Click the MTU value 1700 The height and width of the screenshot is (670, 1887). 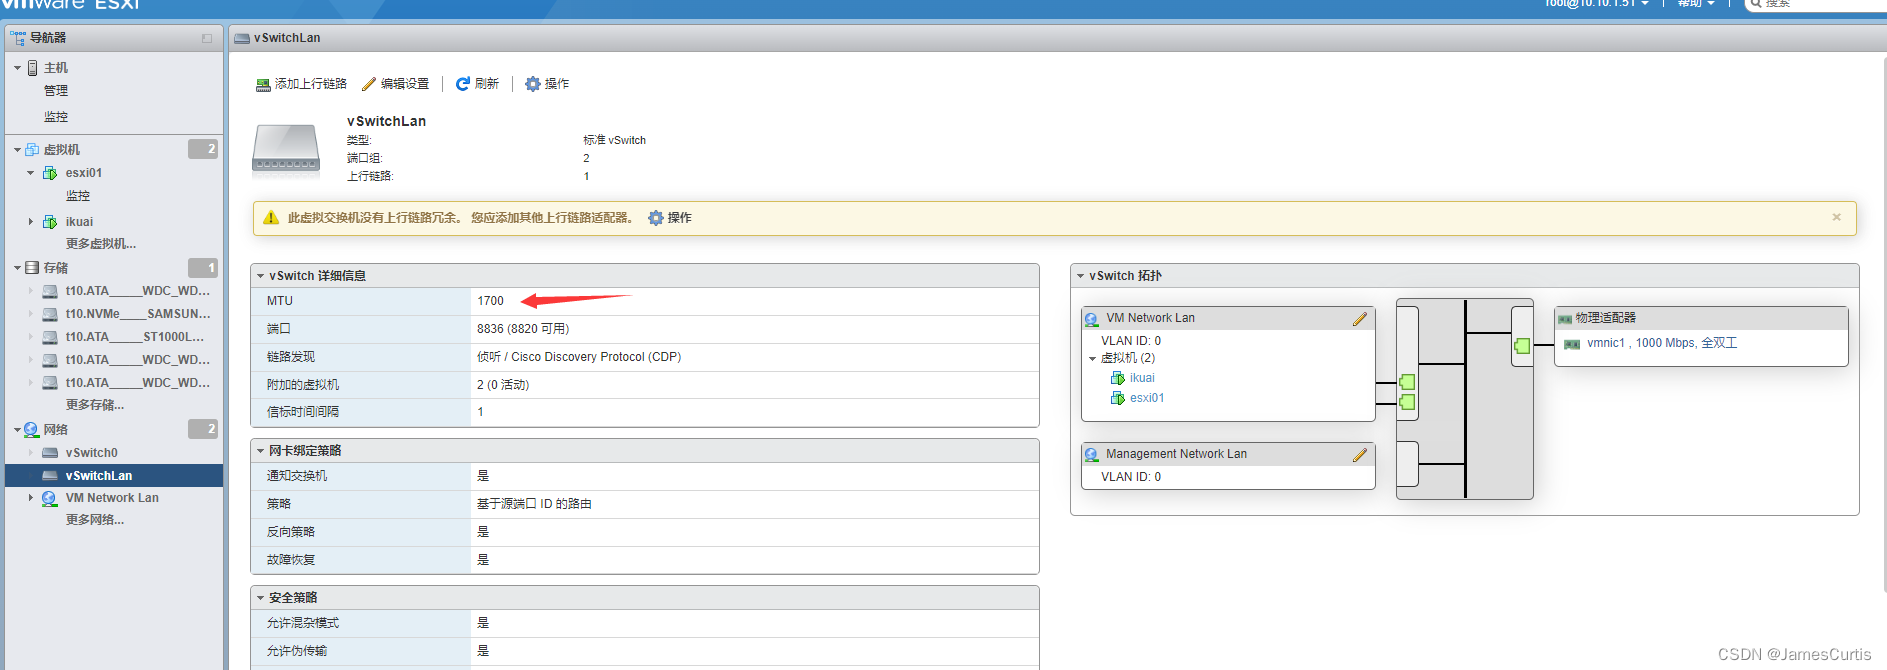click(490, 301)
